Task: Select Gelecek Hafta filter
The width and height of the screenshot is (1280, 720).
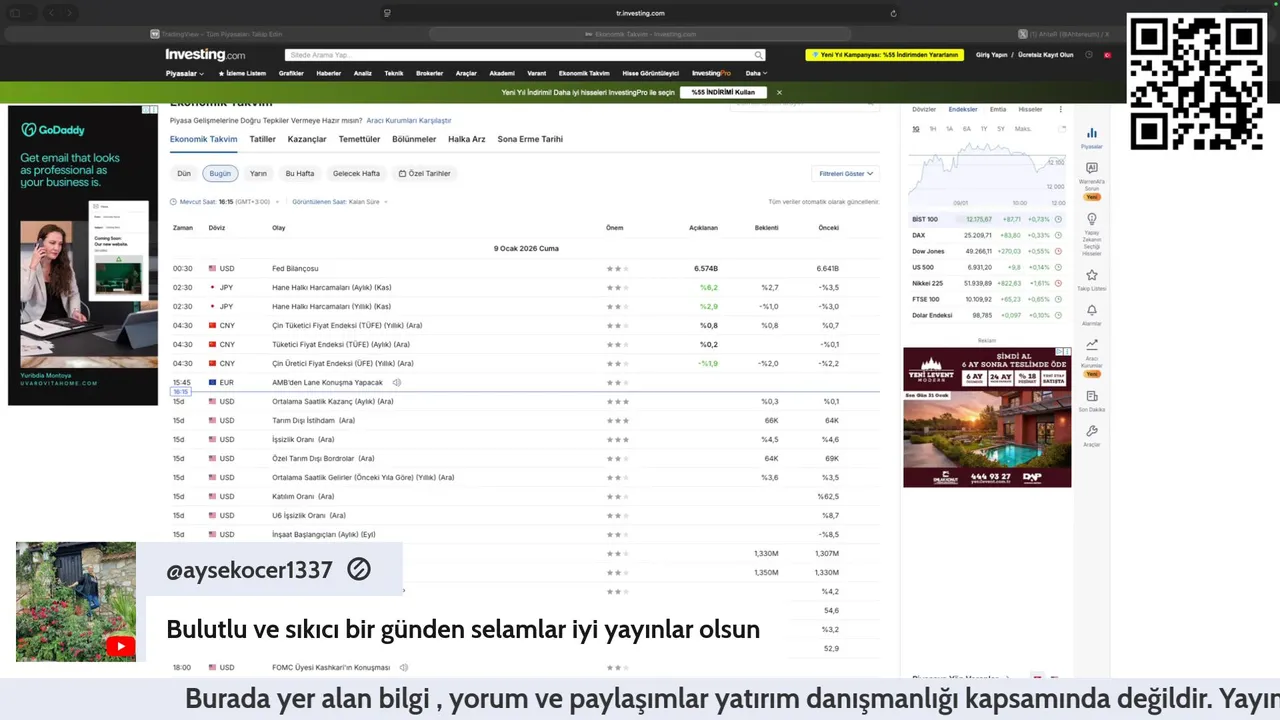Action: coord(356,173)
